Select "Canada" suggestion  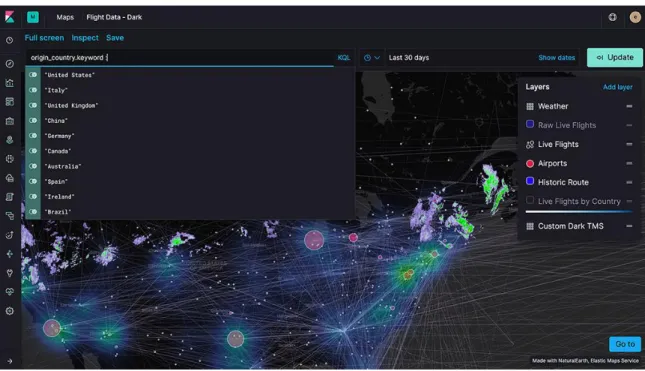(190, 151)
